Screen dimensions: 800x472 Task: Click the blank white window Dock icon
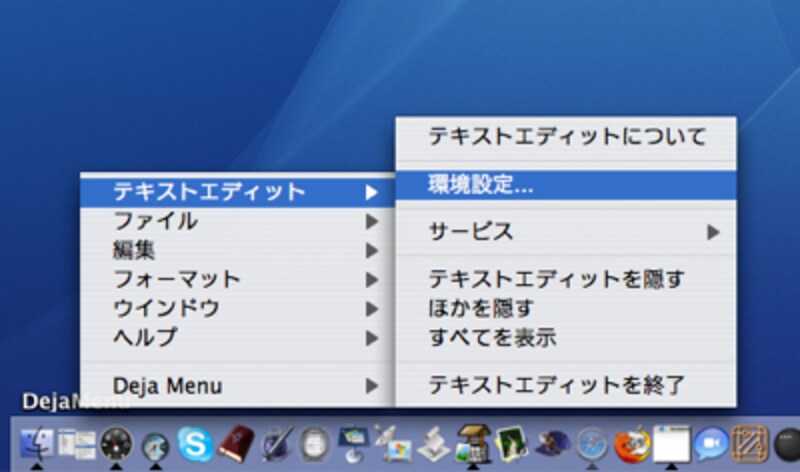[671, 444]
